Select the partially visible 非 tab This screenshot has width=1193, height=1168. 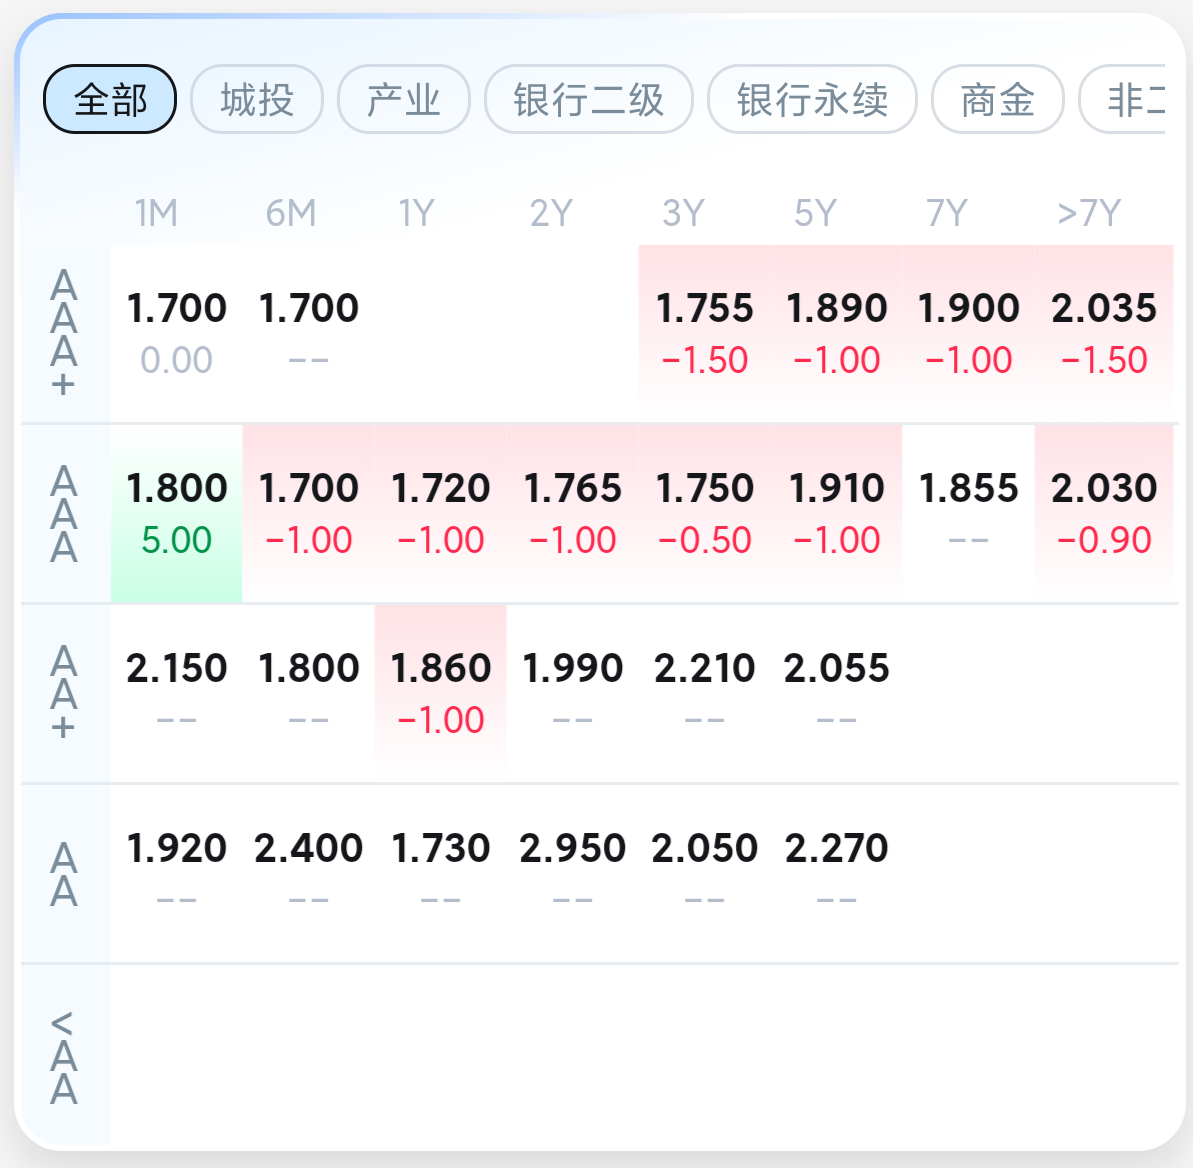pos(1123,99)
